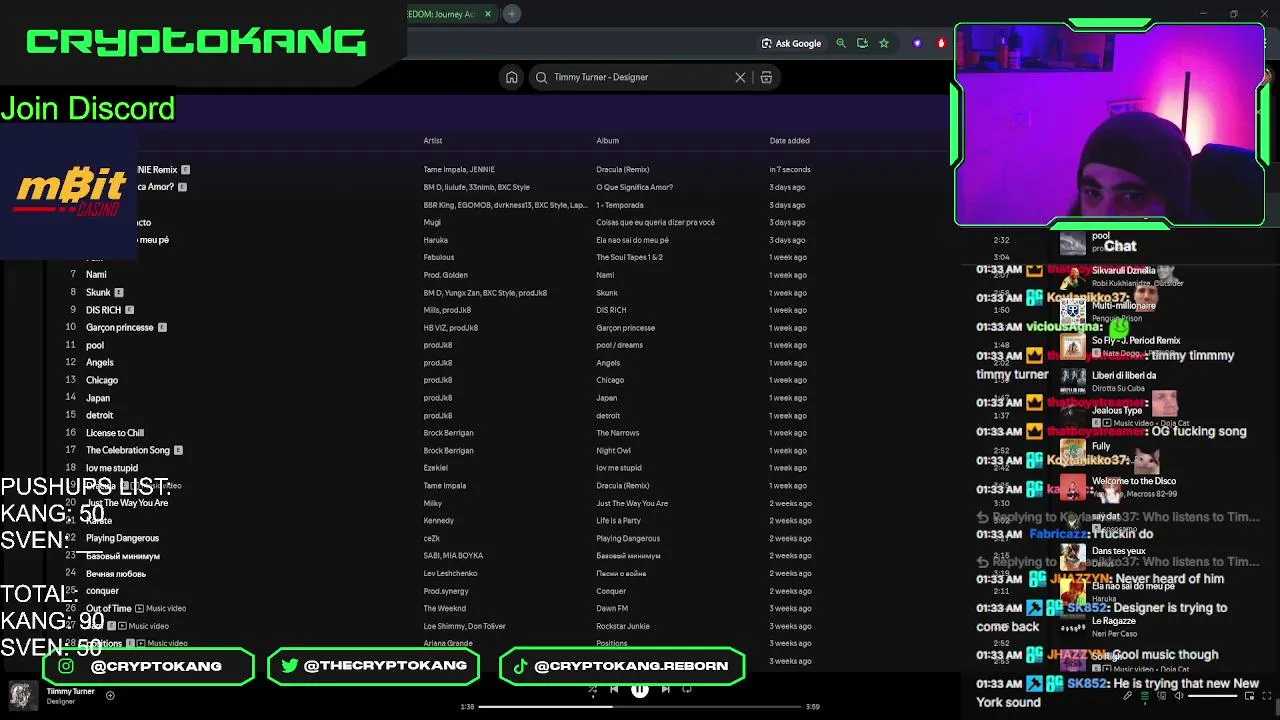Screen dimensions: 1280x720
Task: Click the install app icon in address bar
Action: pyautogui.click(x=862, y=43)
